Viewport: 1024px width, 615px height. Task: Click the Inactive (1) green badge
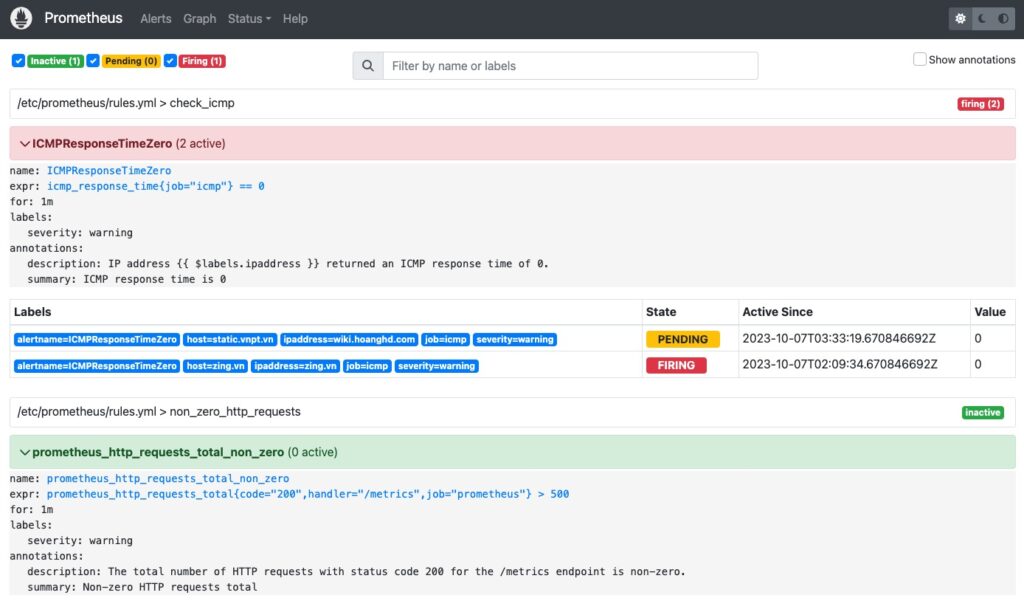(56, 61)
